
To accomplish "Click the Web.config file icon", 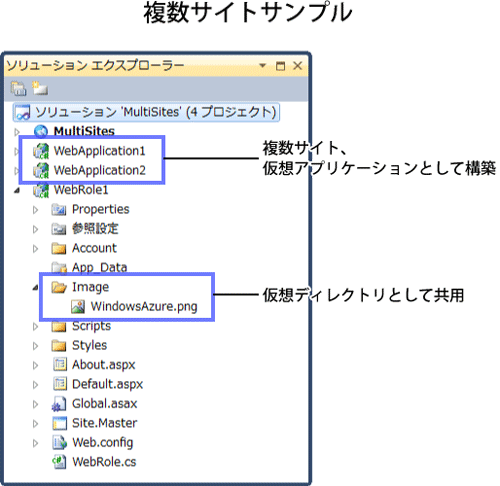I will (x=60, y=443).
